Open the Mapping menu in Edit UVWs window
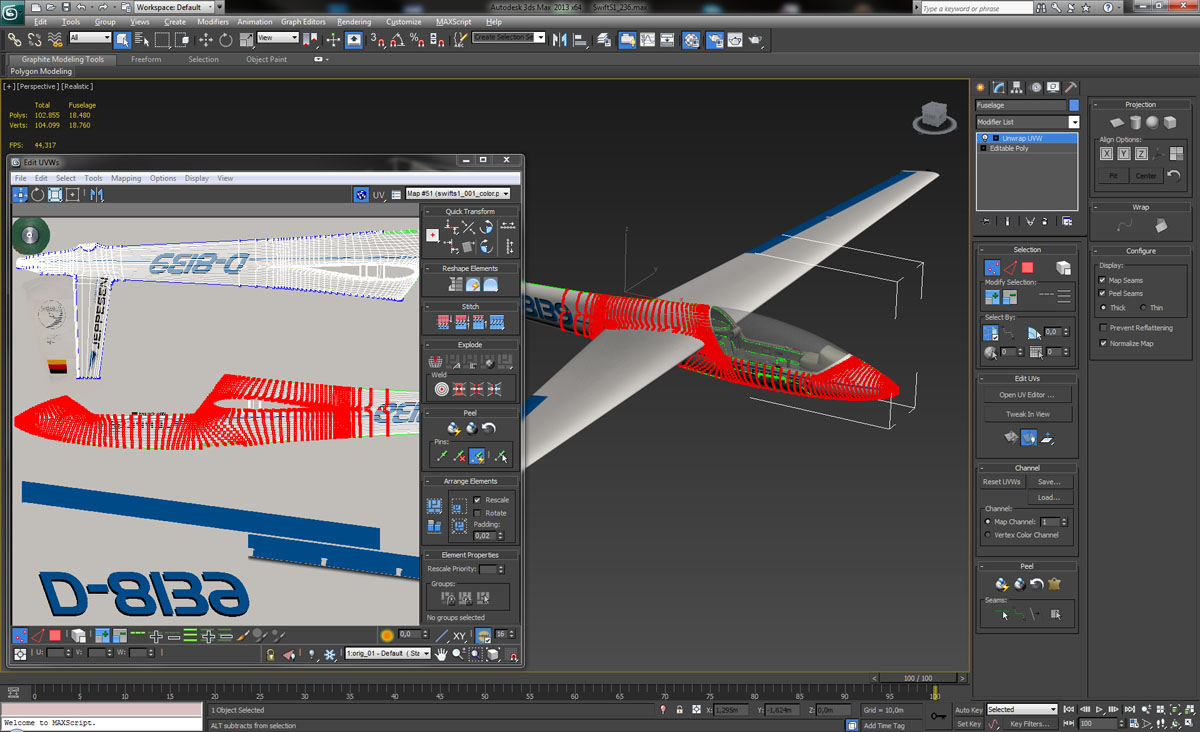1200x732 pixels. point(126,178)
